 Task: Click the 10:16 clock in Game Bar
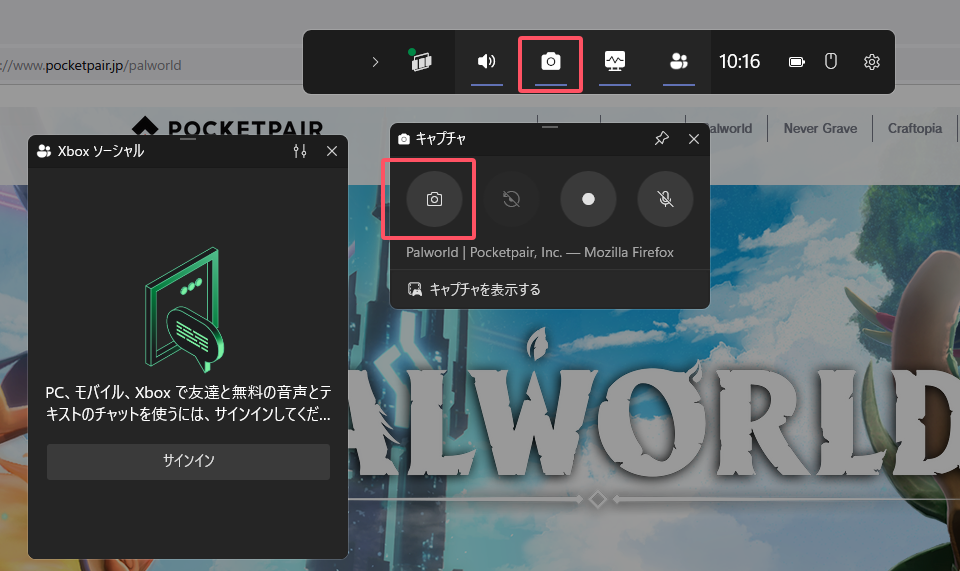coord(740,61)
